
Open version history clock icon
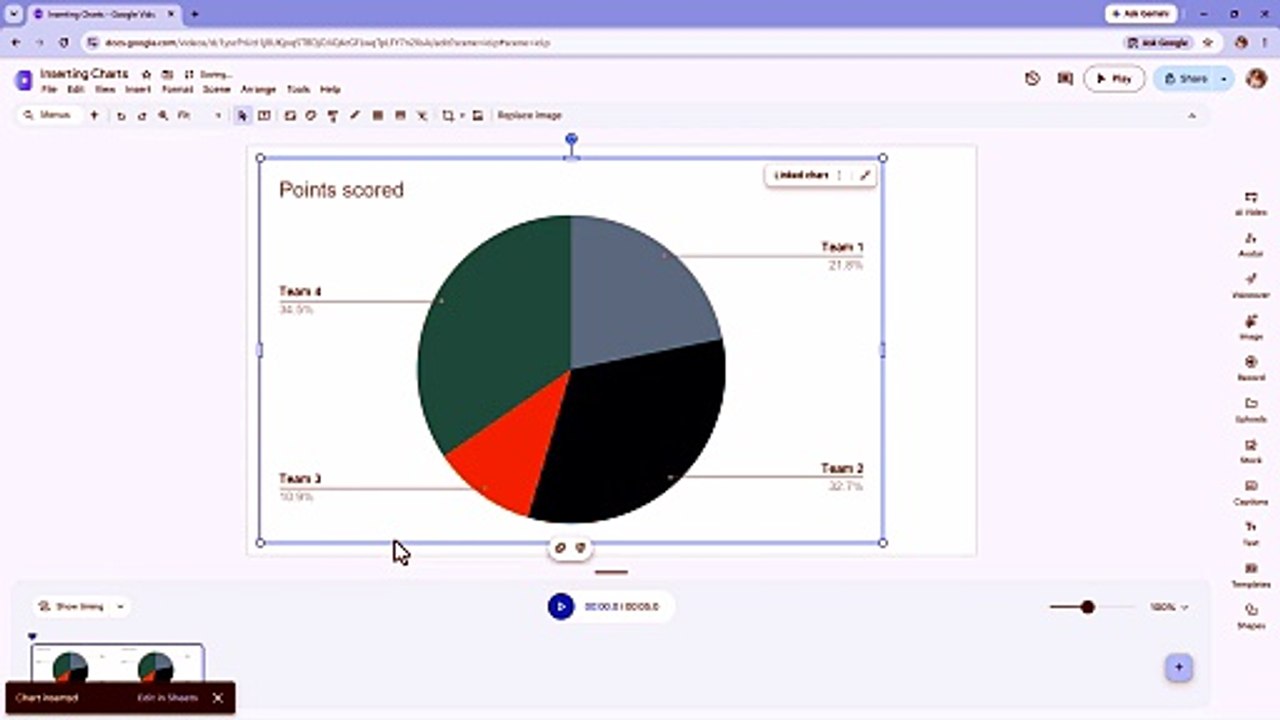click(1032, 78)
